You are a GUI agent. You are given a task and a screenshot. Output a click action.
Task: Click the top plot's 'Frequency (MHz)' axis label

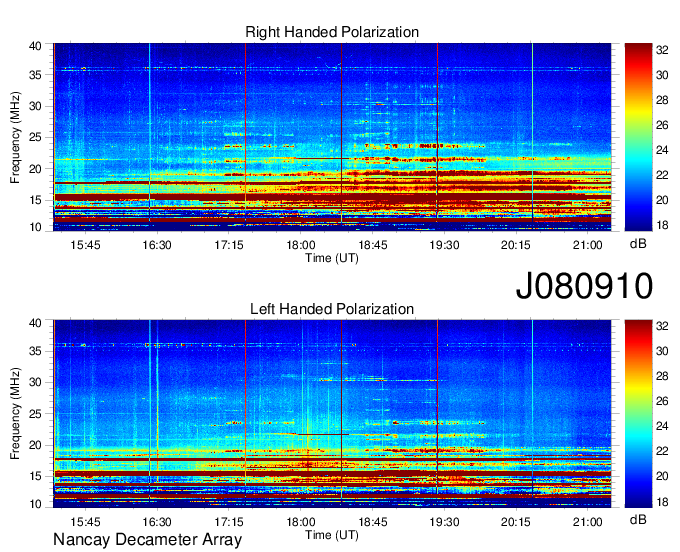tap(15, 137)
